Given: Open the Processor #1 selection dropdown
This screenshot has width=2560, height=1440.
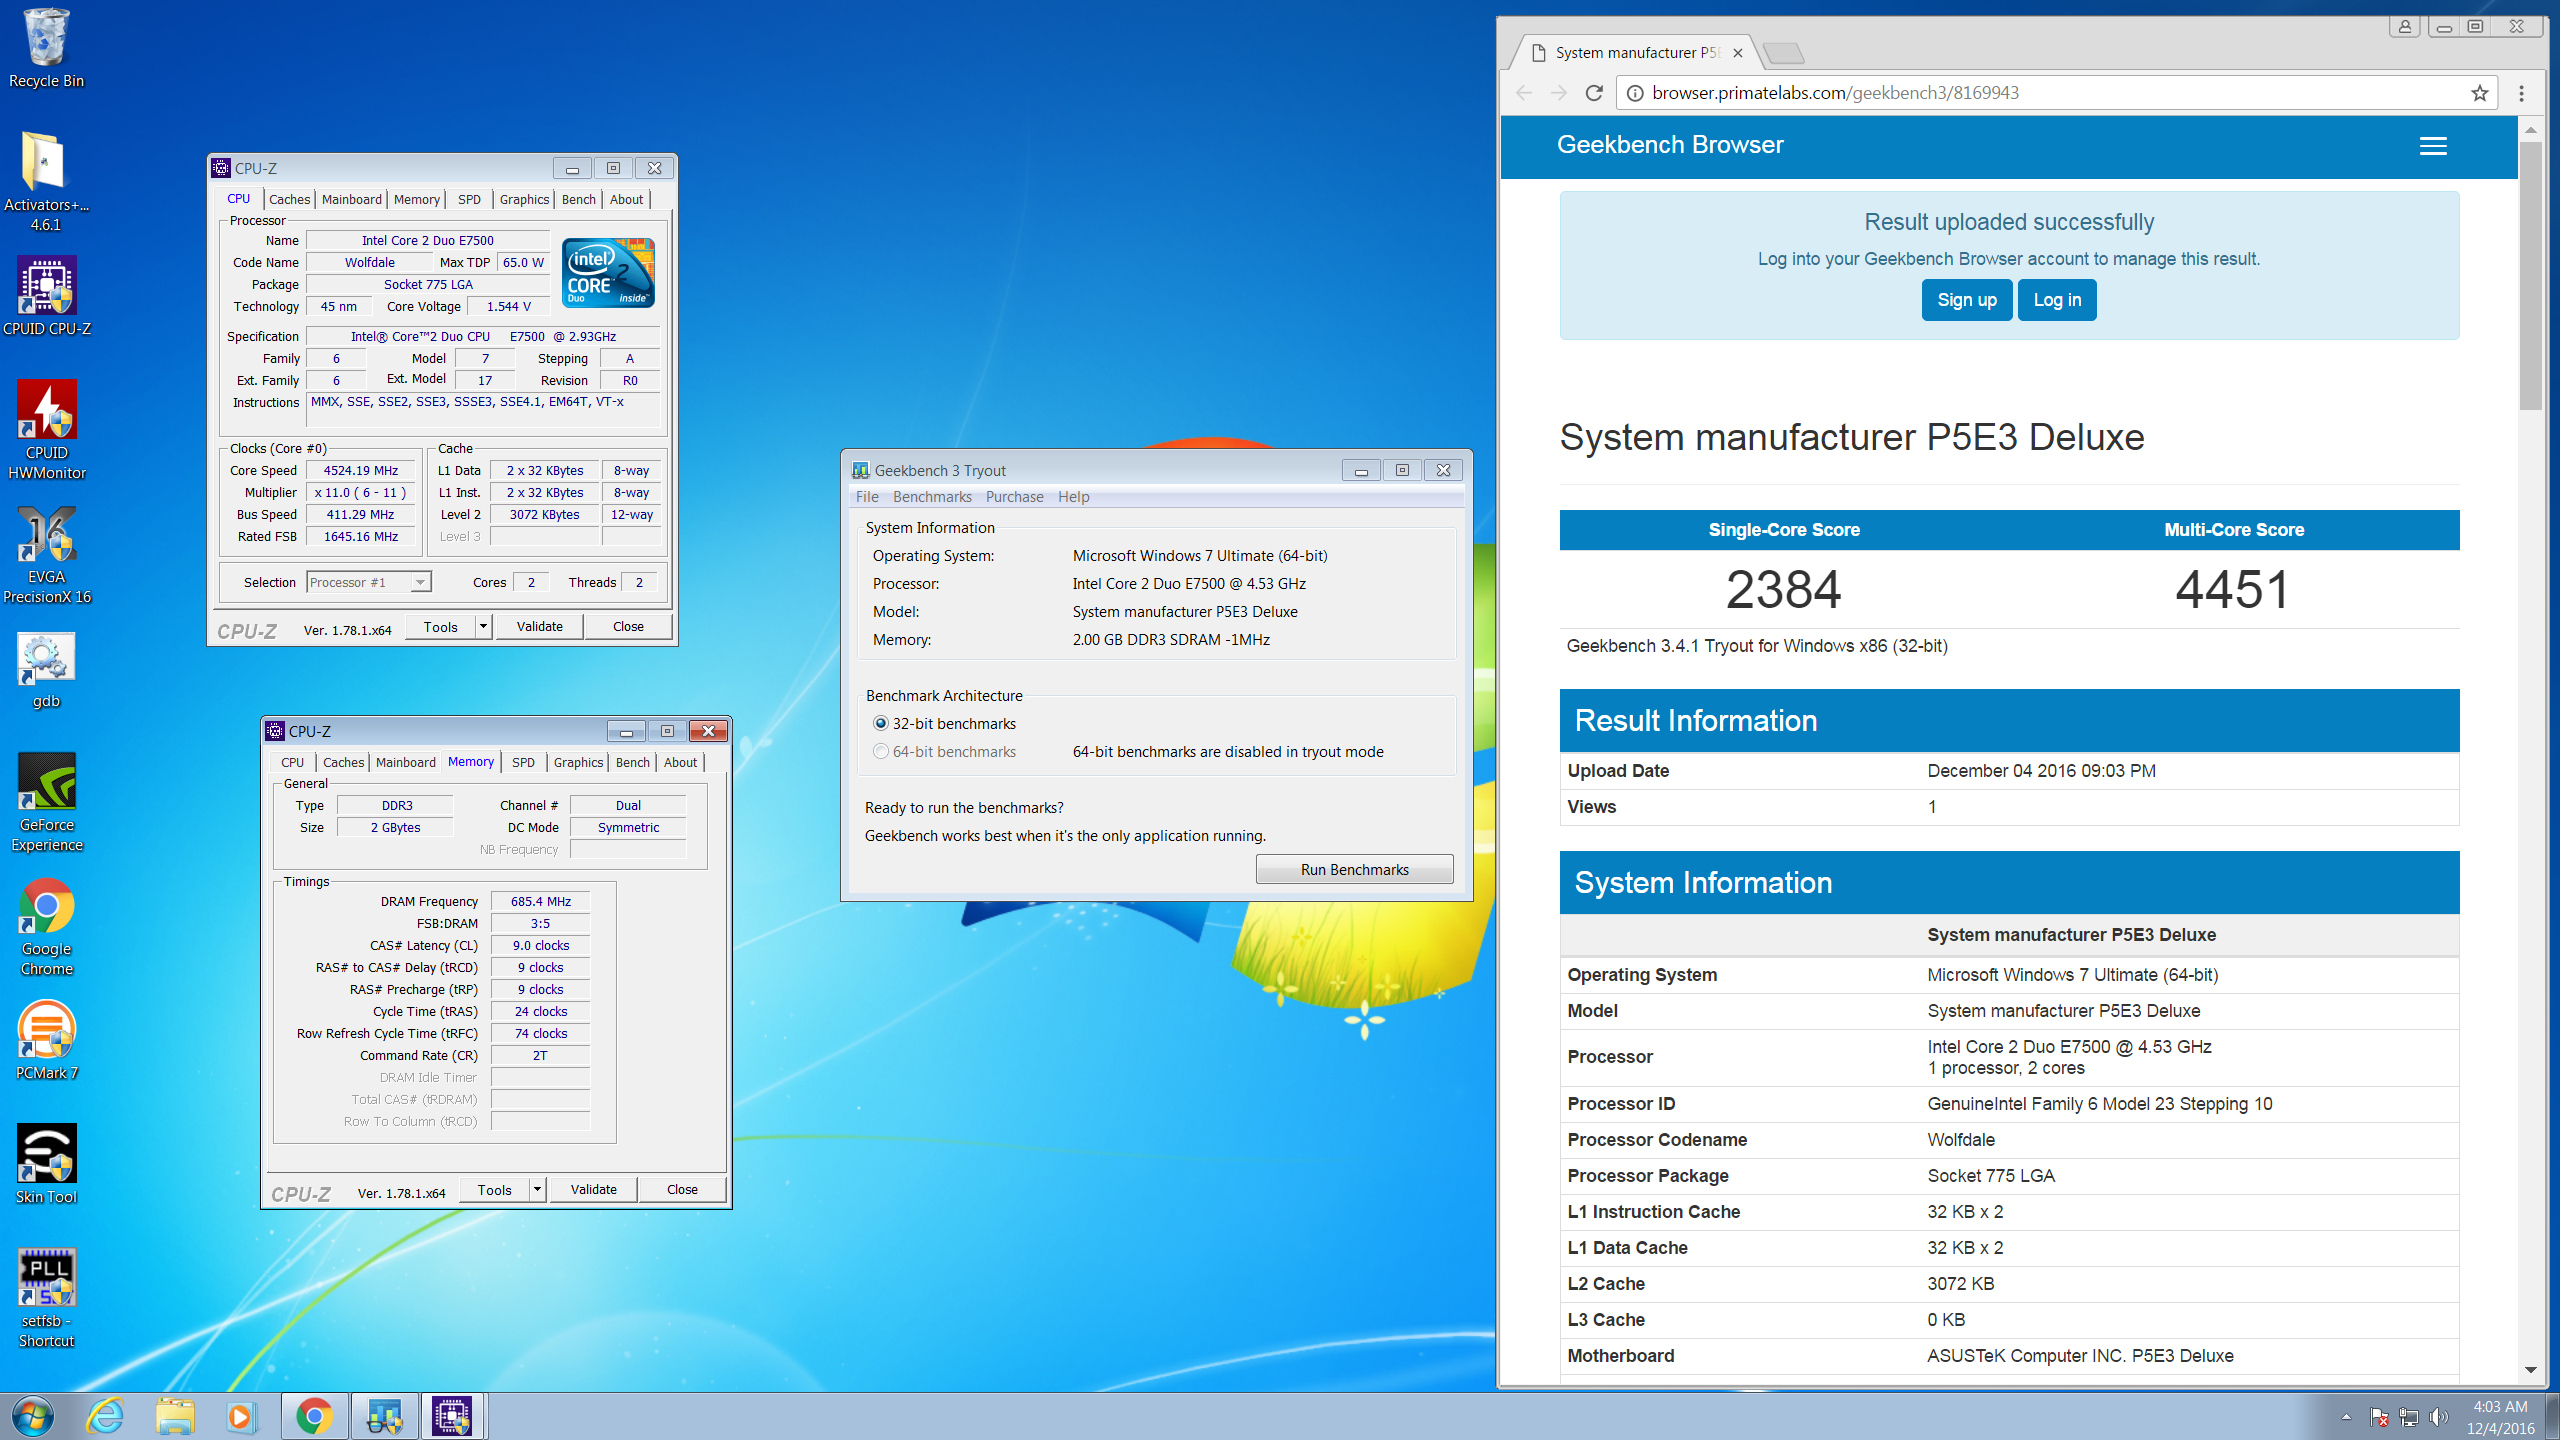Looking at the screenshot, I should pos(368,582).
